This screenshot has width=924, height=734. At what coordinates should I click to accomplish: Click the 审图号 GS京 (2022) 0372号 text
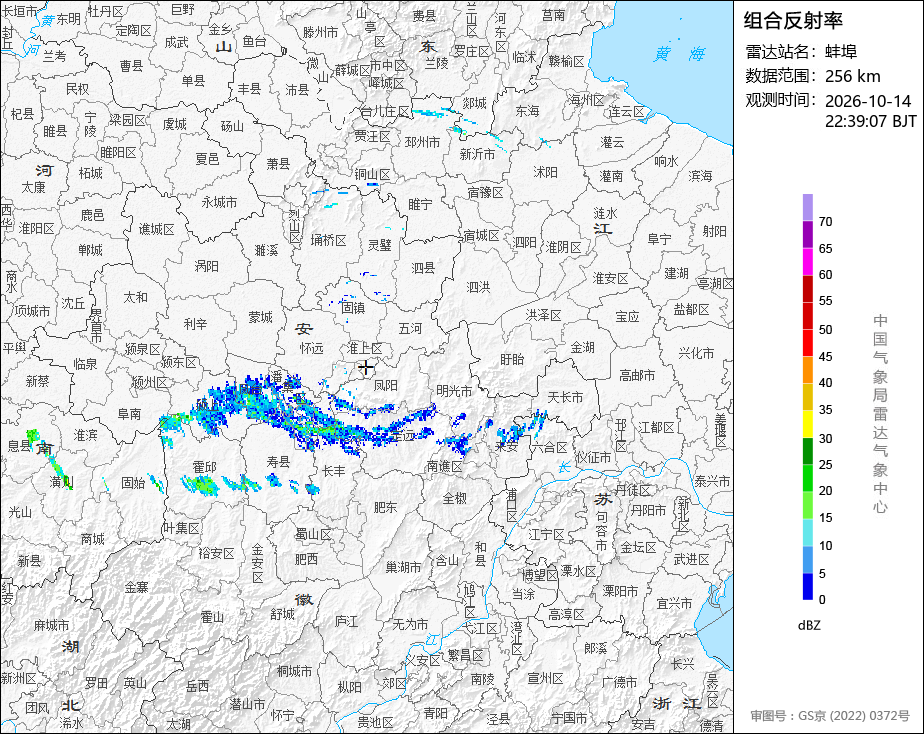tap(830, 716)
